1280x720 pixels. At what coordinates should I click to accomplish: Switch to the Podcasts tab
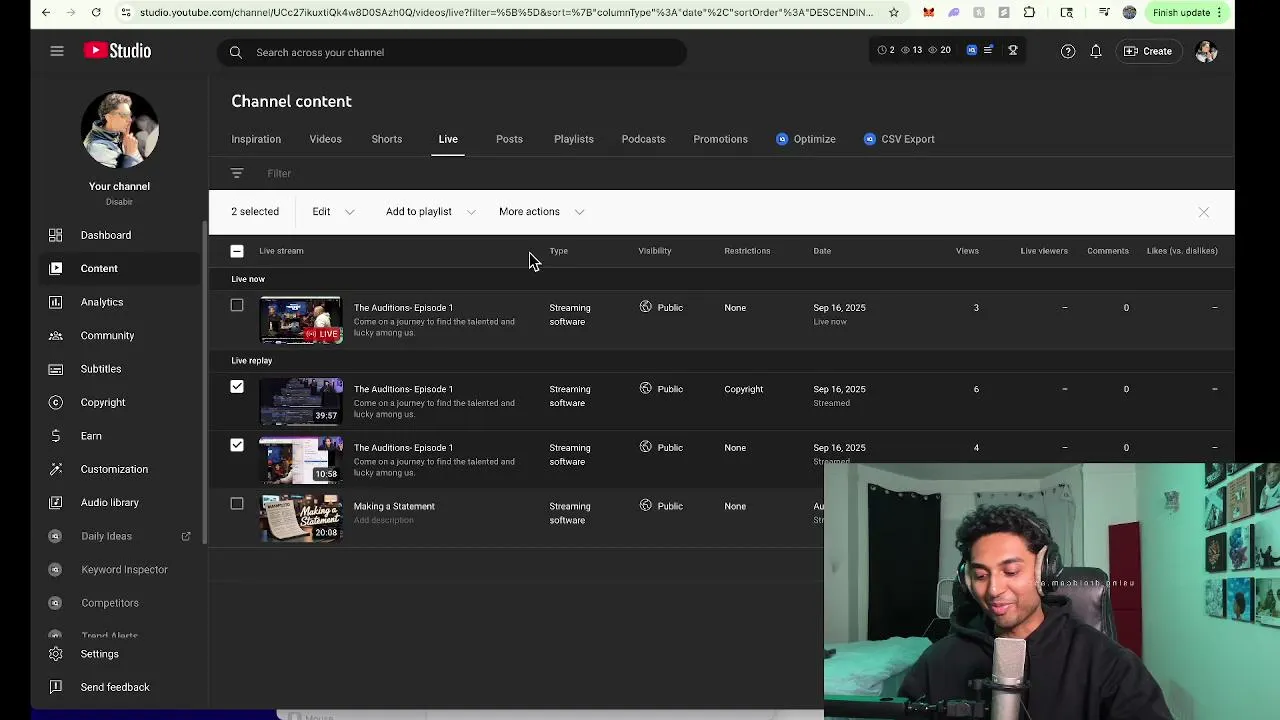click(643, 139)
